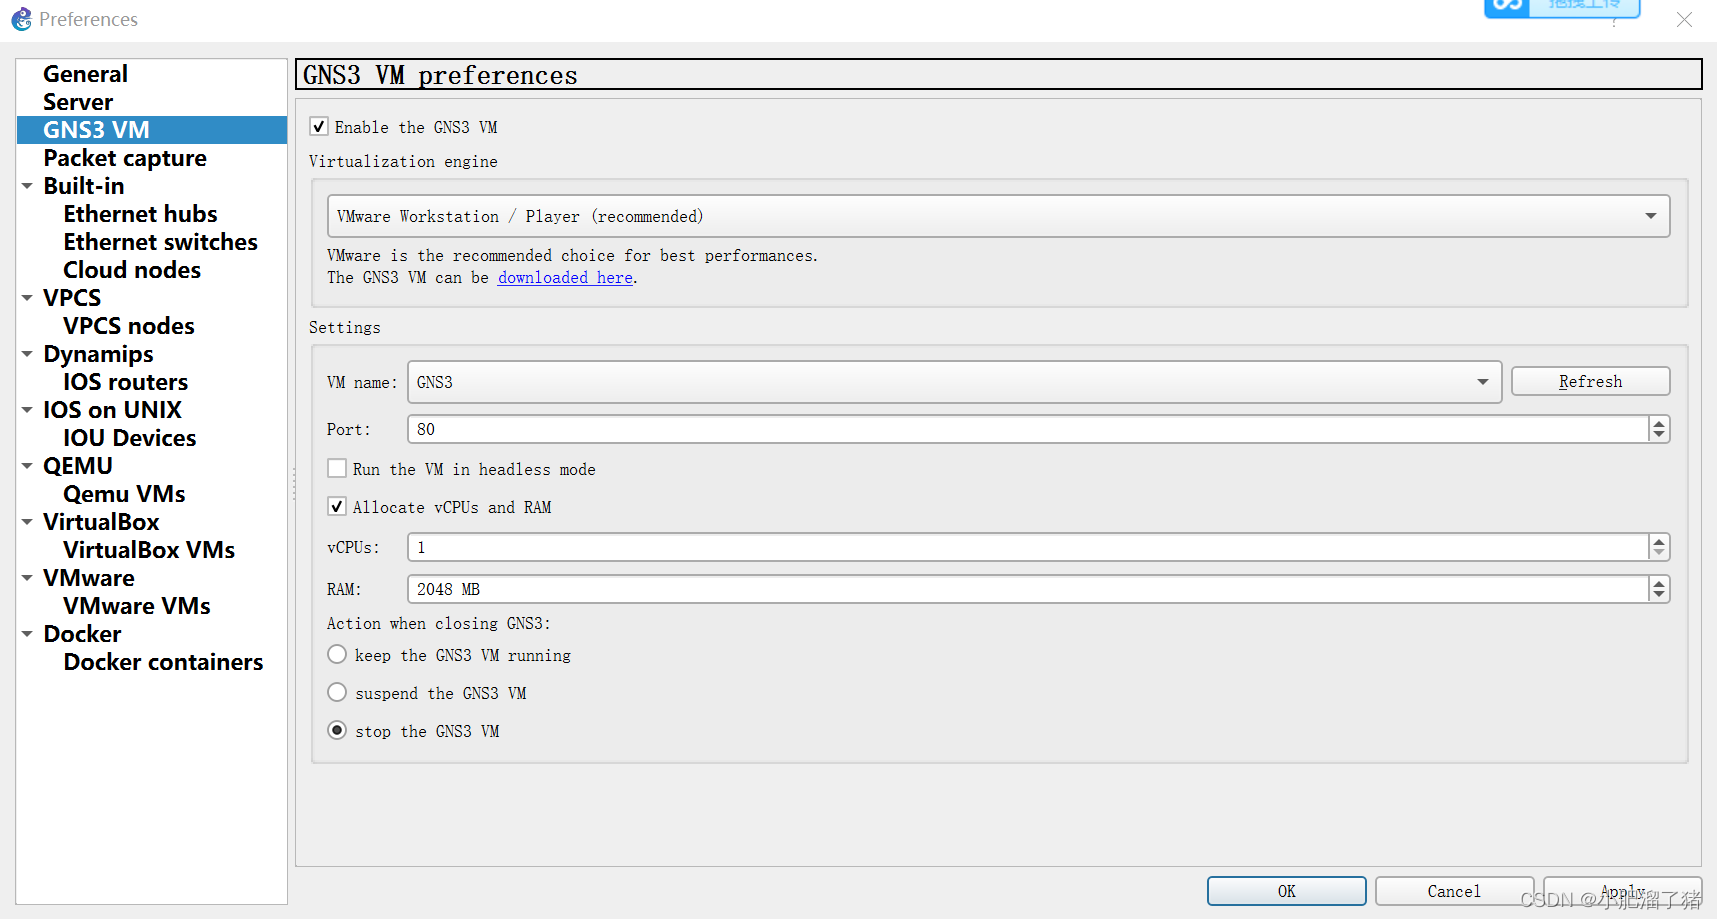Click into the Port input field

click(1027, 429)
